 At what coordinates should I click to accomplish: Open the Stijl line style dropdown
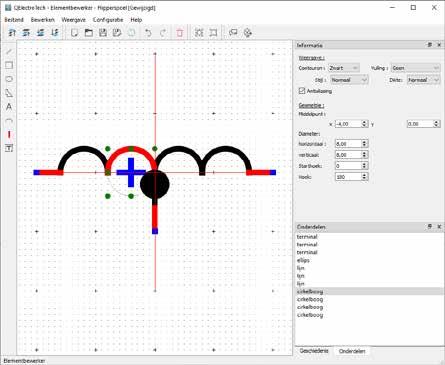click(349, 80)
